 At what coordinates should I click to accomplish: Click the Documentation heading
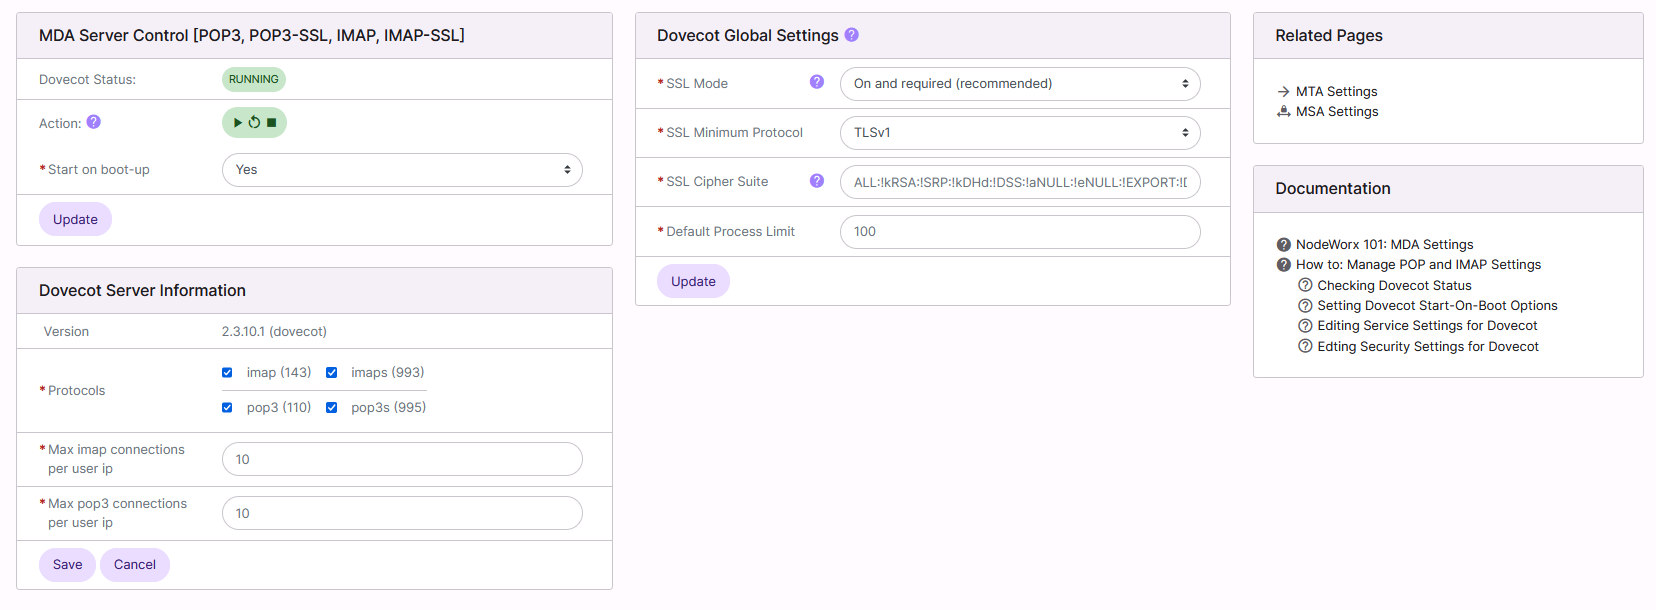point(1333,189)
